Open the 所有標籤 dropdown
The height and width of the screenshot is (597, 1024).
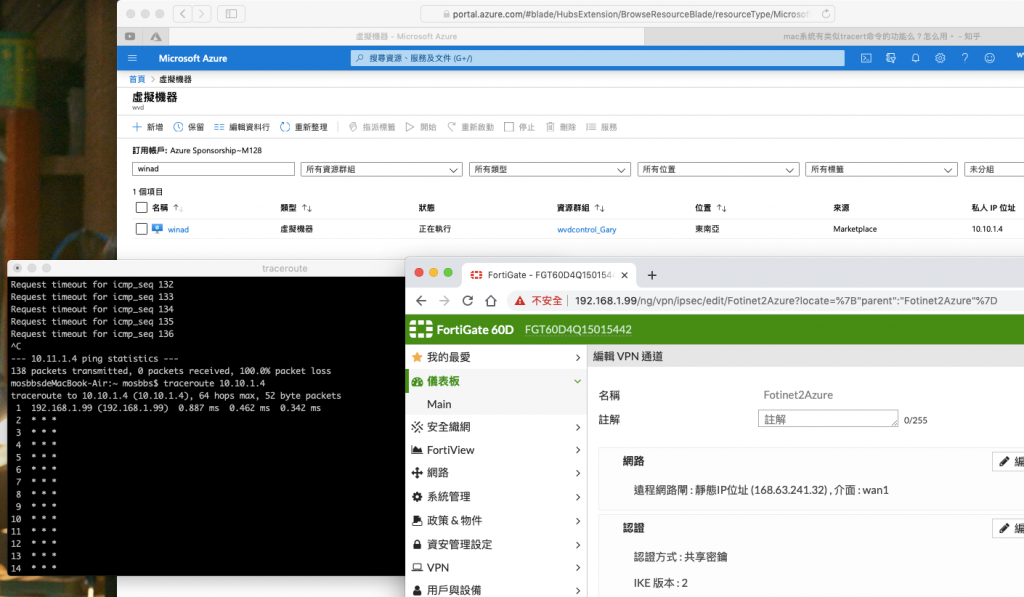[x=881, y=169]
